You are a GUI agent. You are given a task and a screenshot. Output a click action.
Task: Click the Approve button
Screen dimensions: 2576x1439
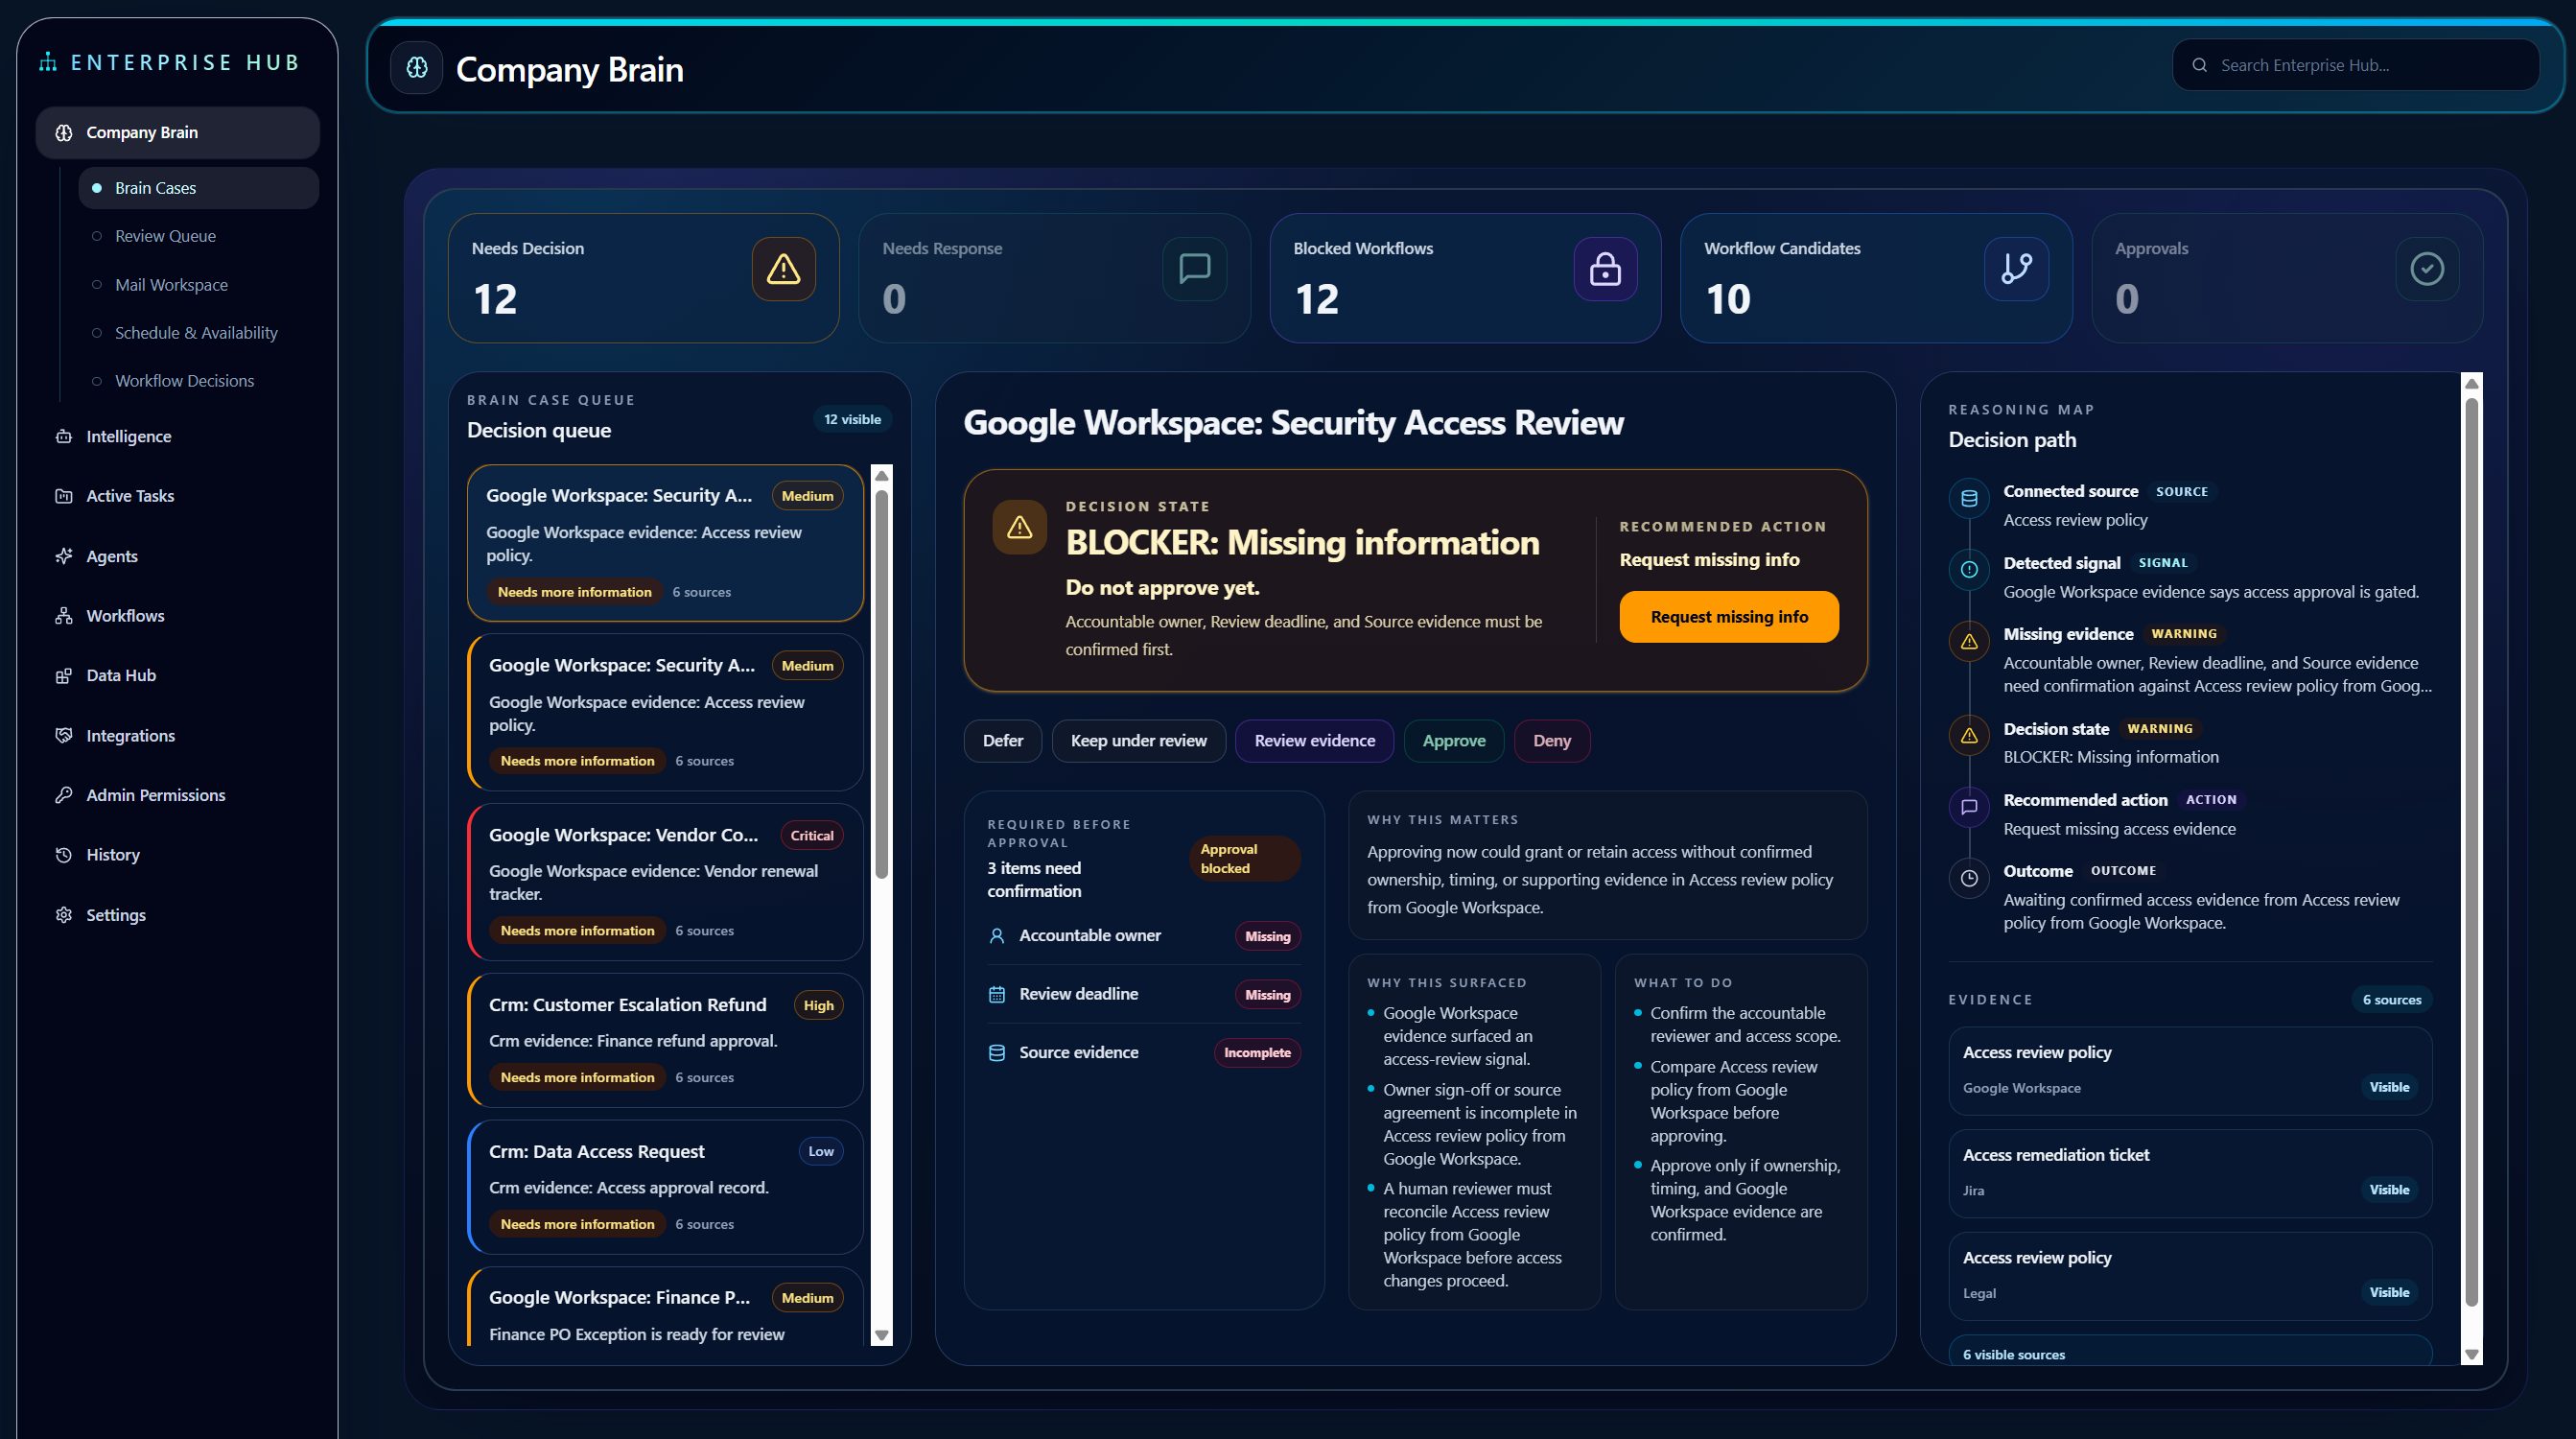[x=1454, y=741]
